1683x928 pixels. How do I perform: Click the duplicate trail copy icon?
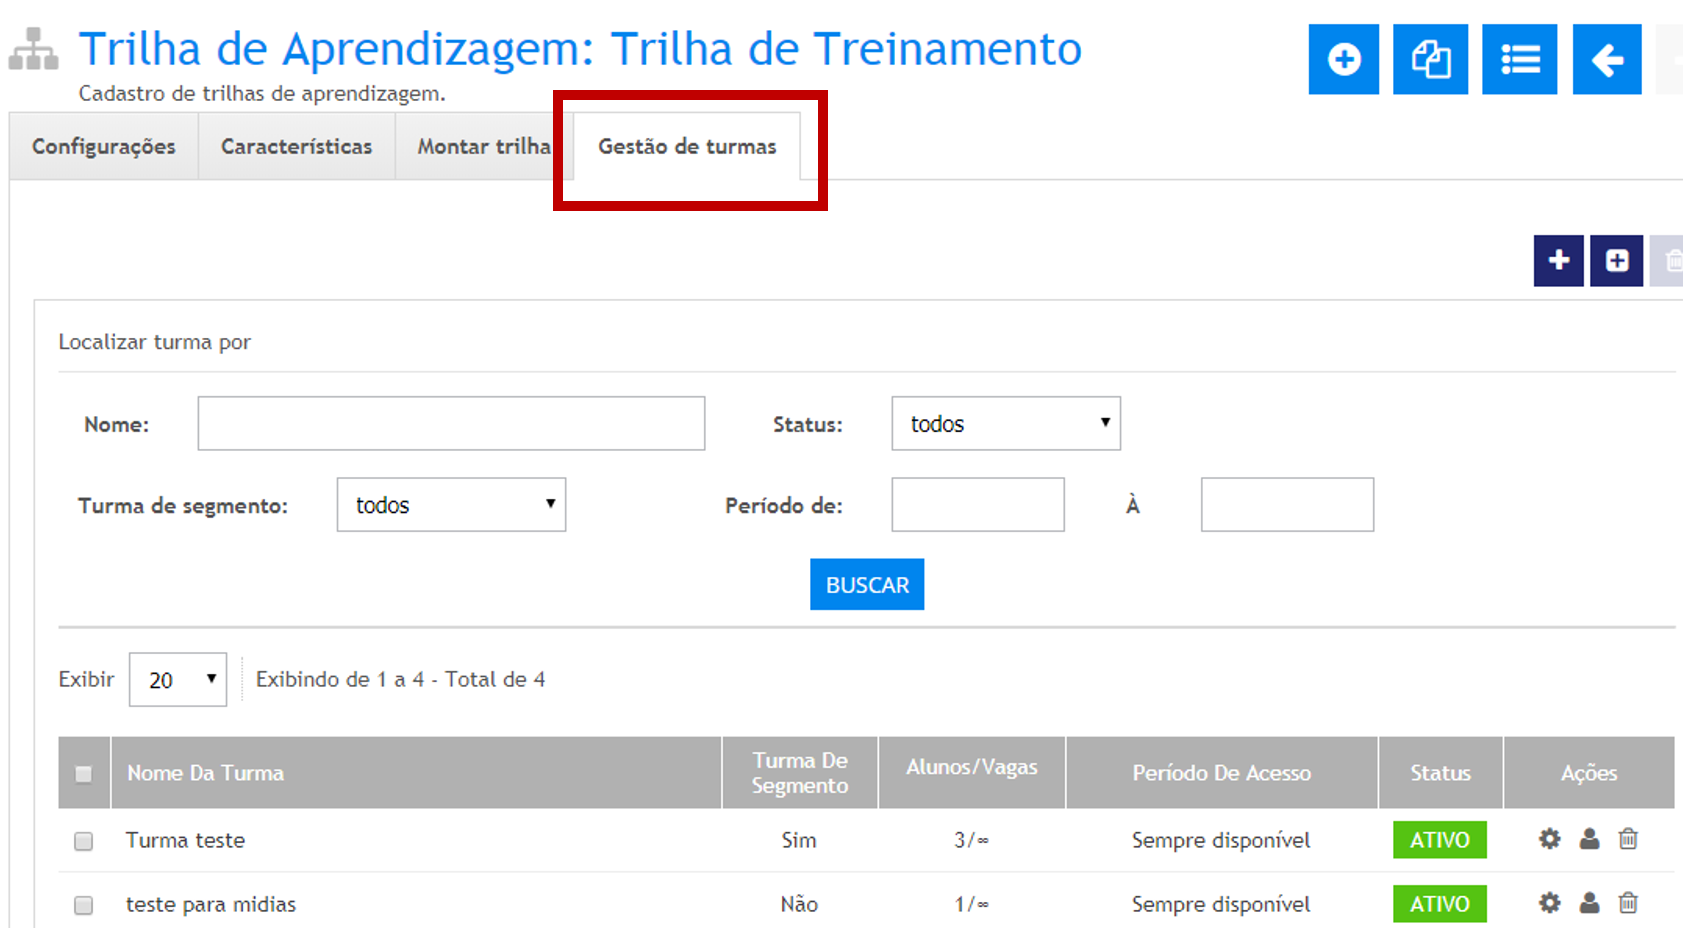1430,60
